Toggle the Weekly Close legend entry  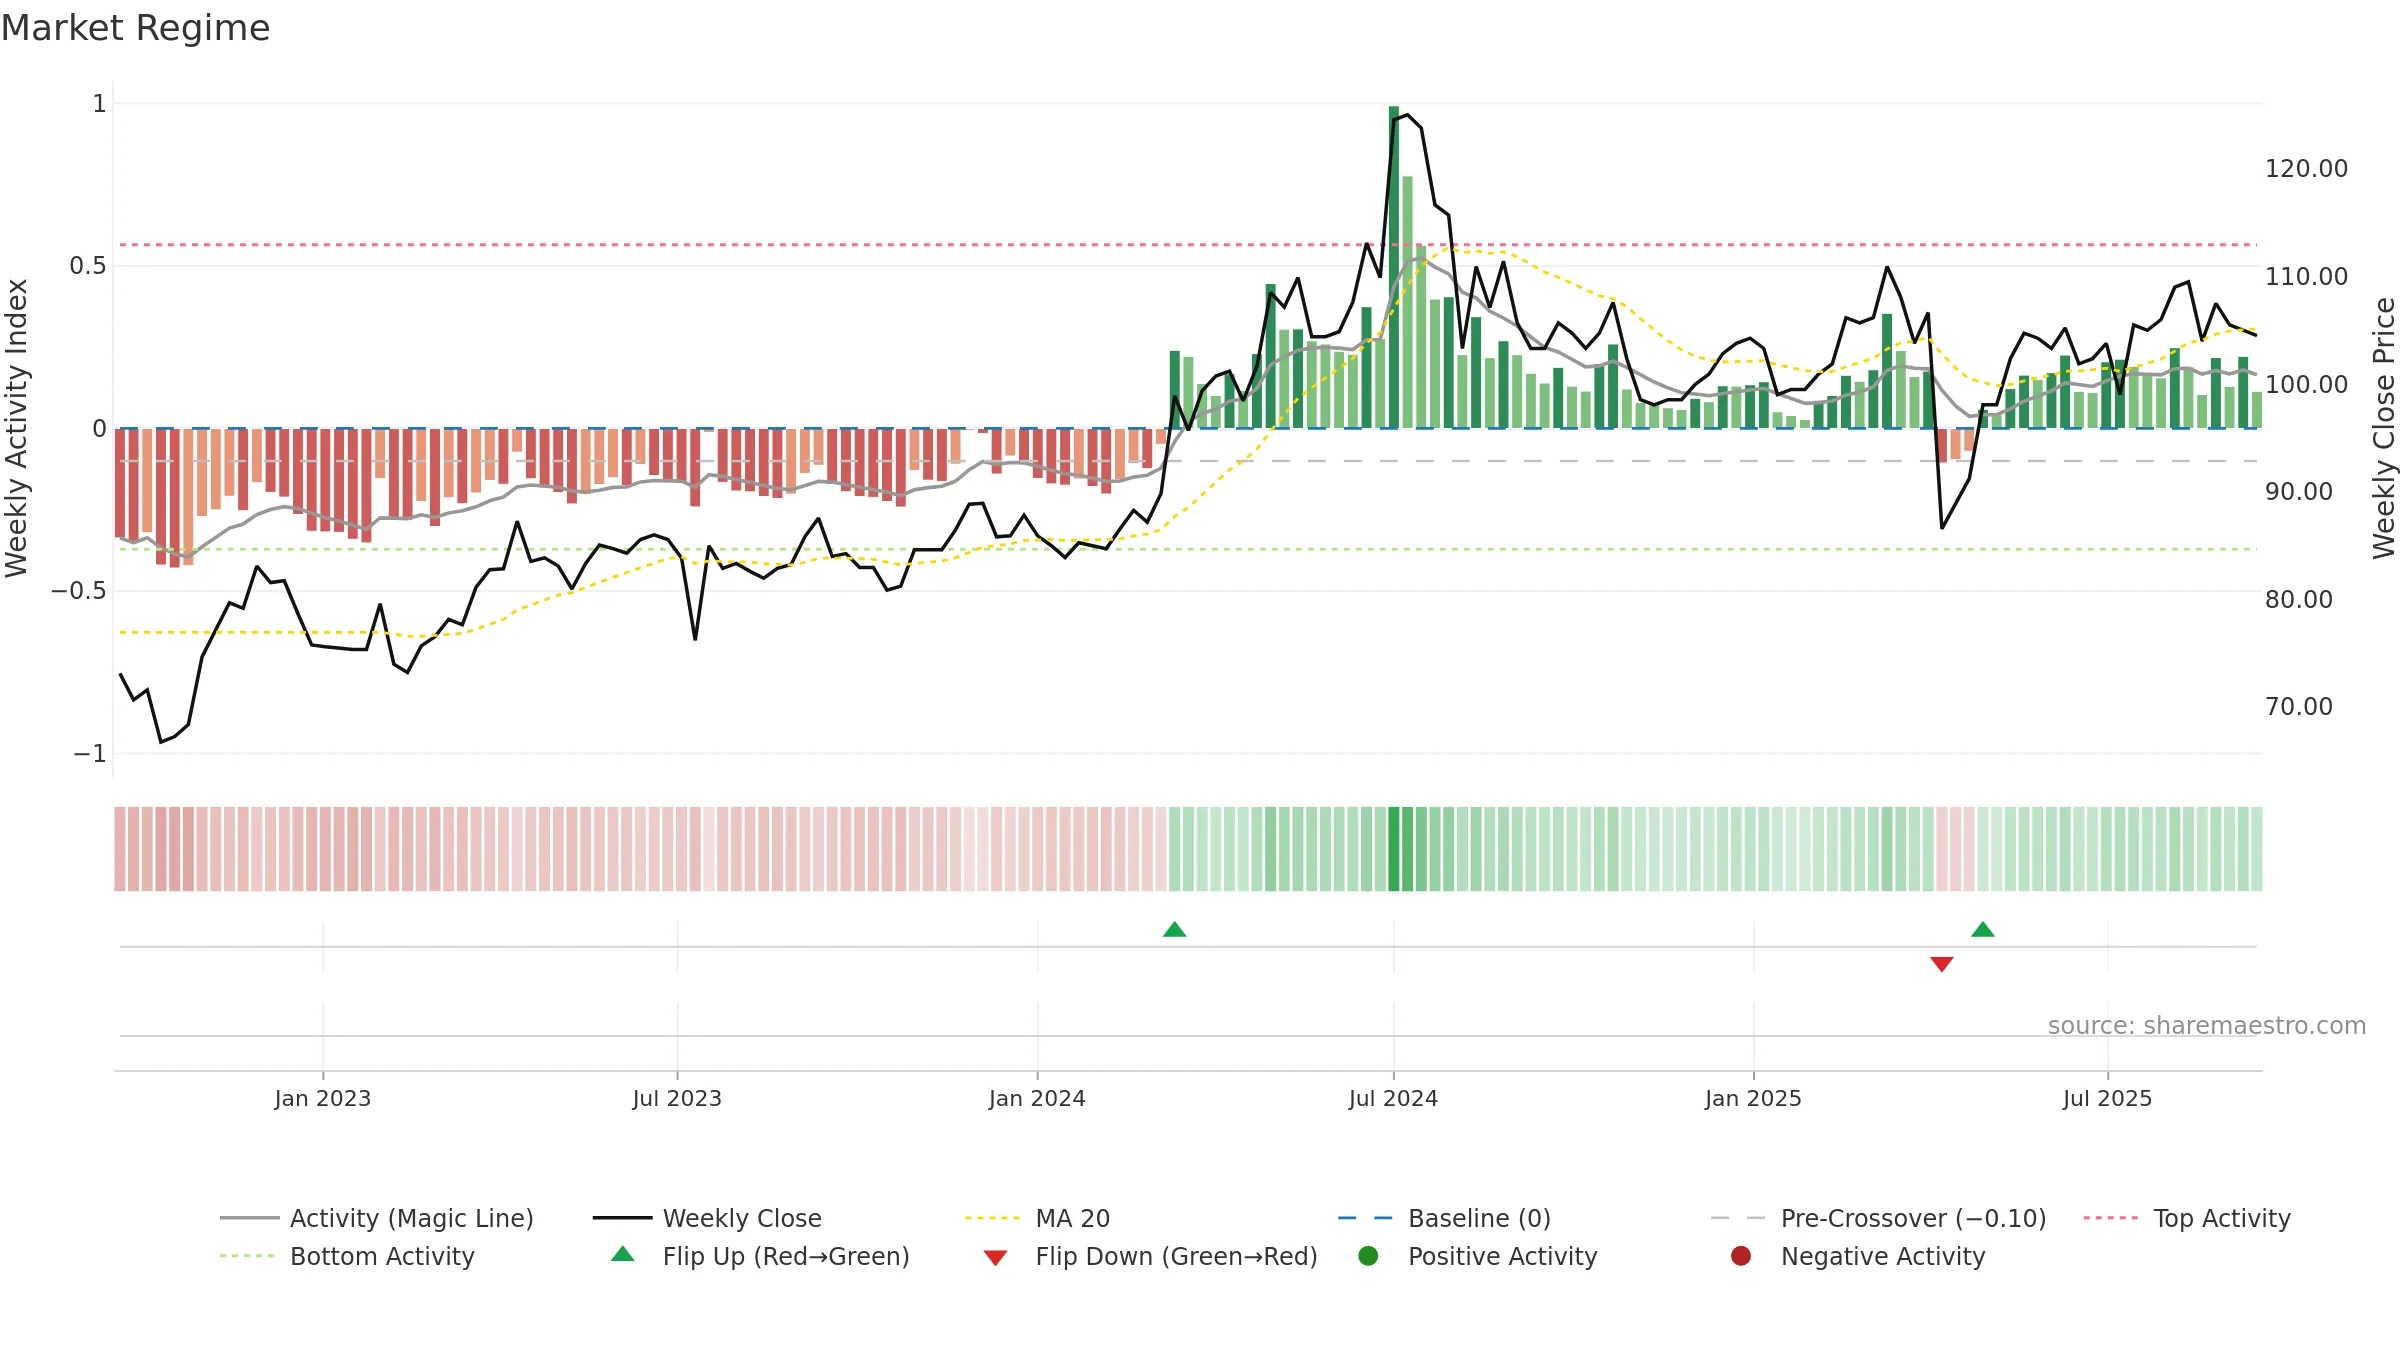(707, 1218)
